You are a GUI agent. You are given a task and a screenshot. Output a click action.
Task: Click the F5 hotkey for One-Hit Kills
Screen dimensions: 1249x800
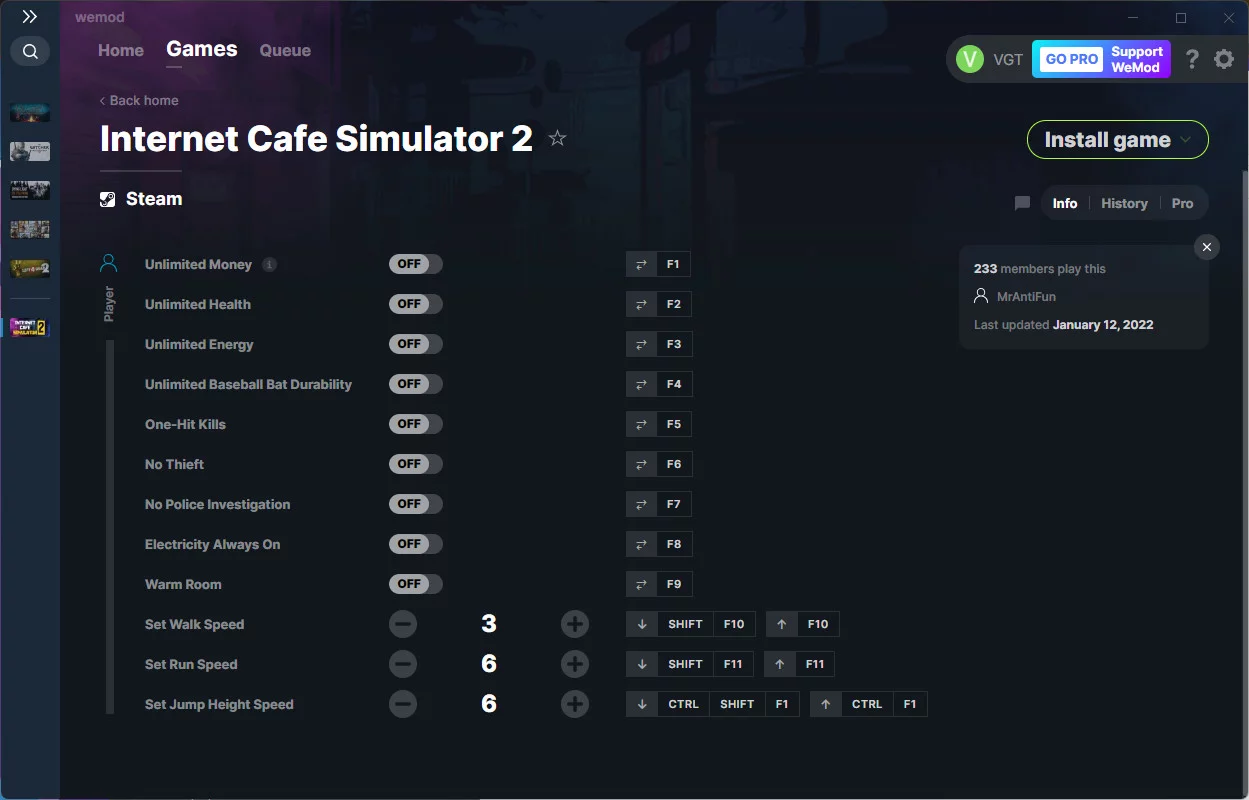click(x=674, y=425)
